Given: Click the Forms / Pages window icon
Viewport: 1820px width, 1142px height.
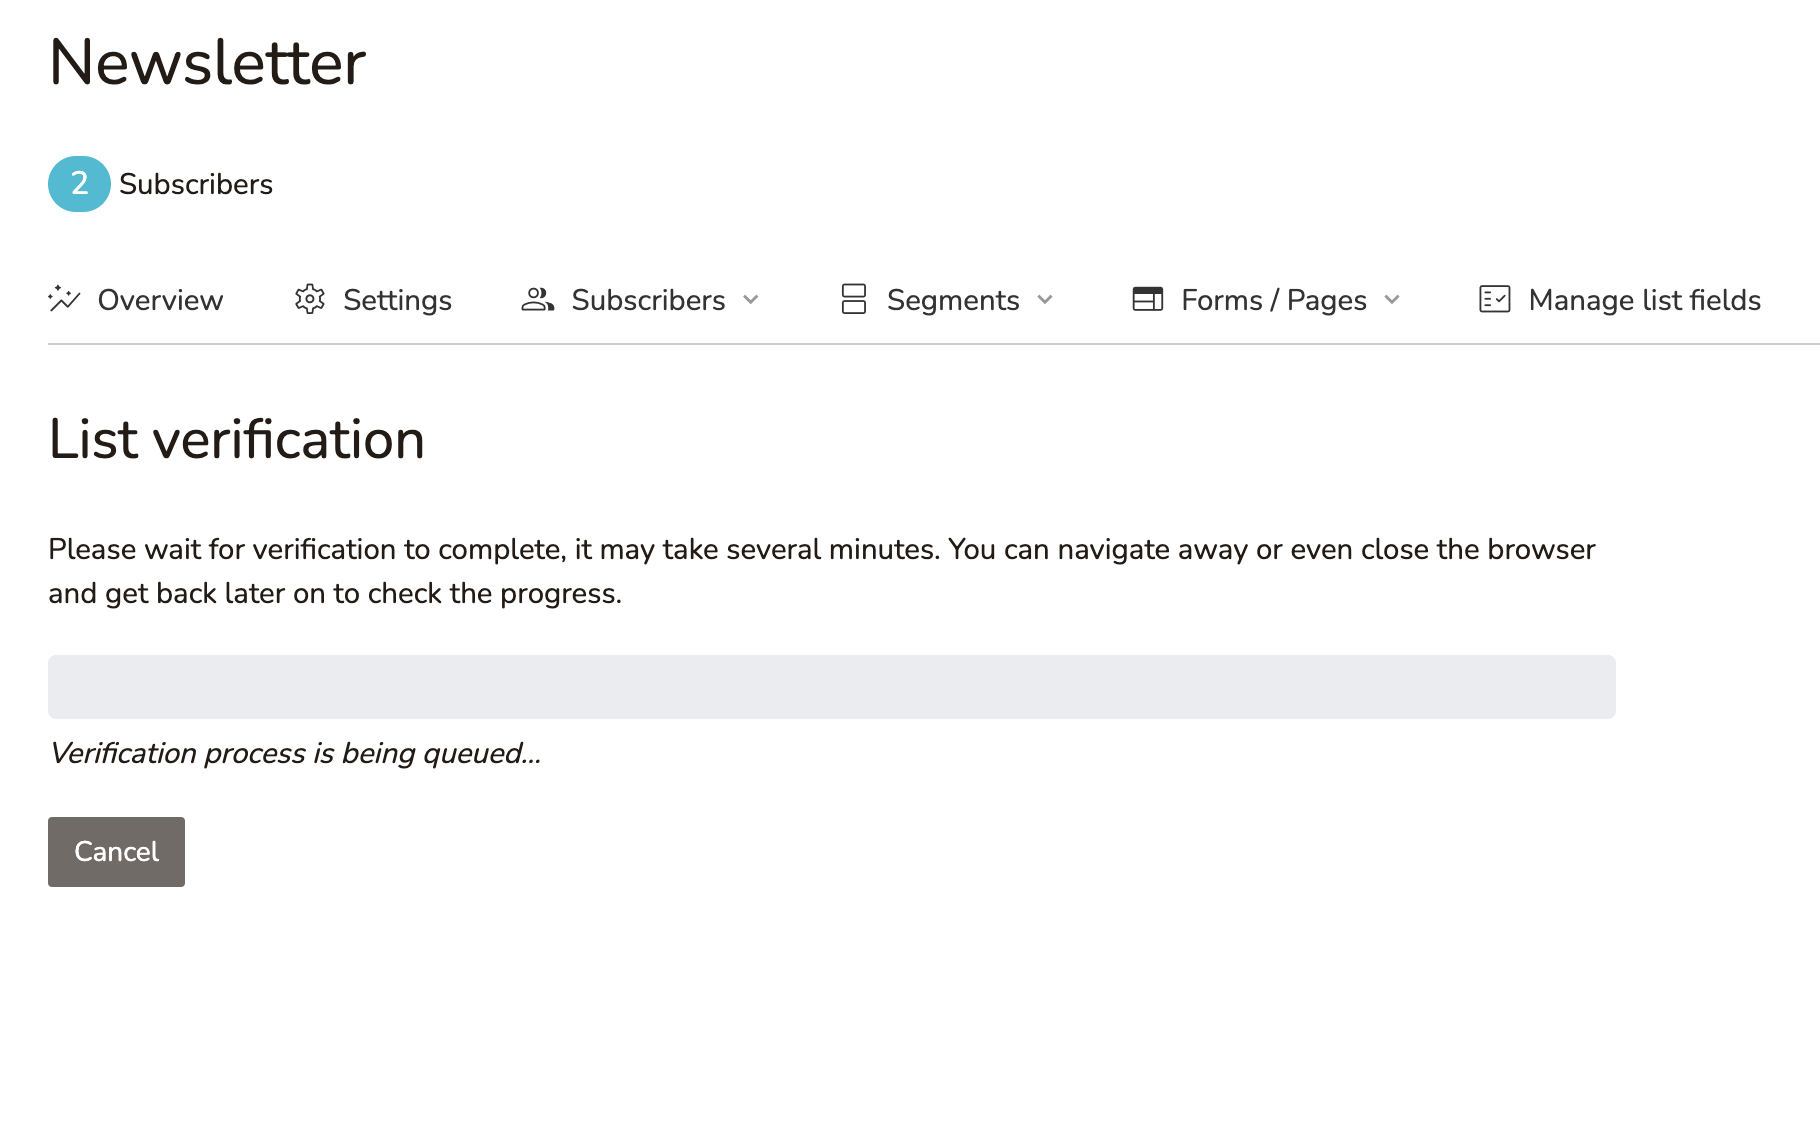Looking at the screenshot, I should point(1147,299).
